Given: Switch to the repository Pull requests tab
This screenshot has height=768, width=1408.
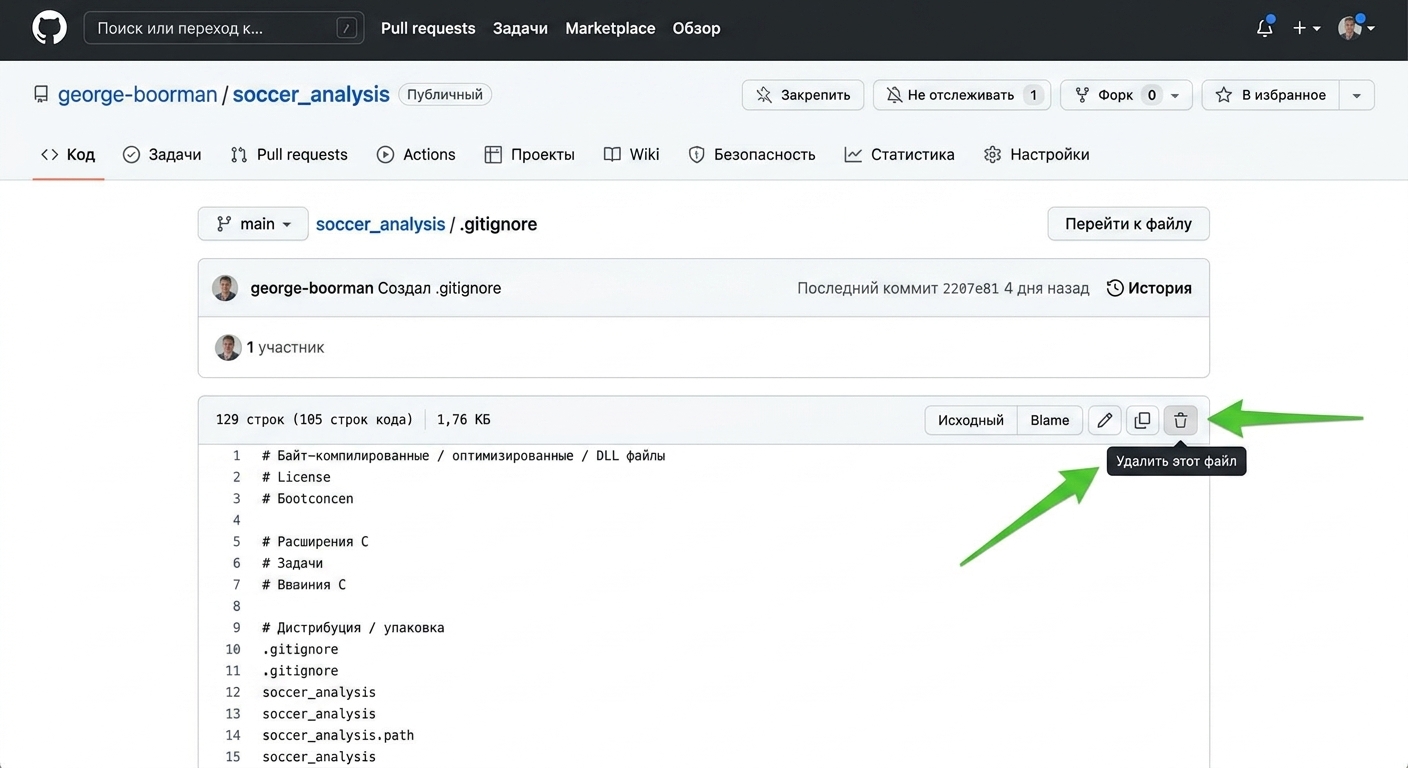Looking at the screenshot, I should pos(289,154).
